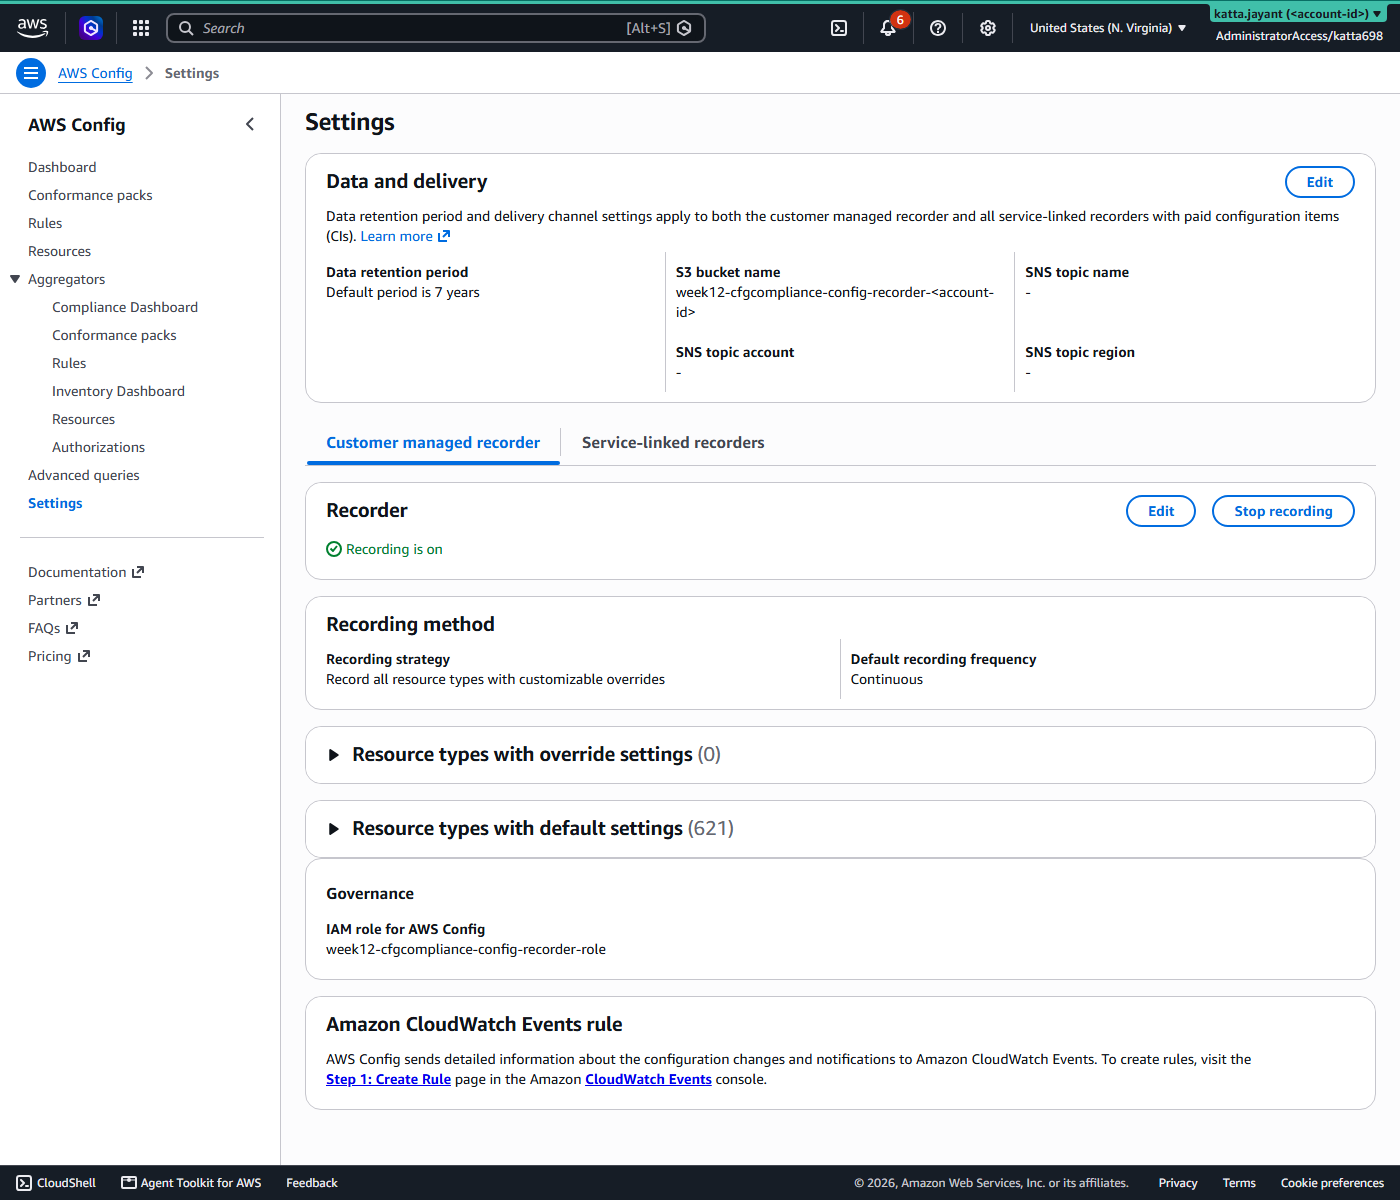Click the purple pinned service icon in top bar
Viewport: 1400px width, 1200px height.
(x=91, y=28)
